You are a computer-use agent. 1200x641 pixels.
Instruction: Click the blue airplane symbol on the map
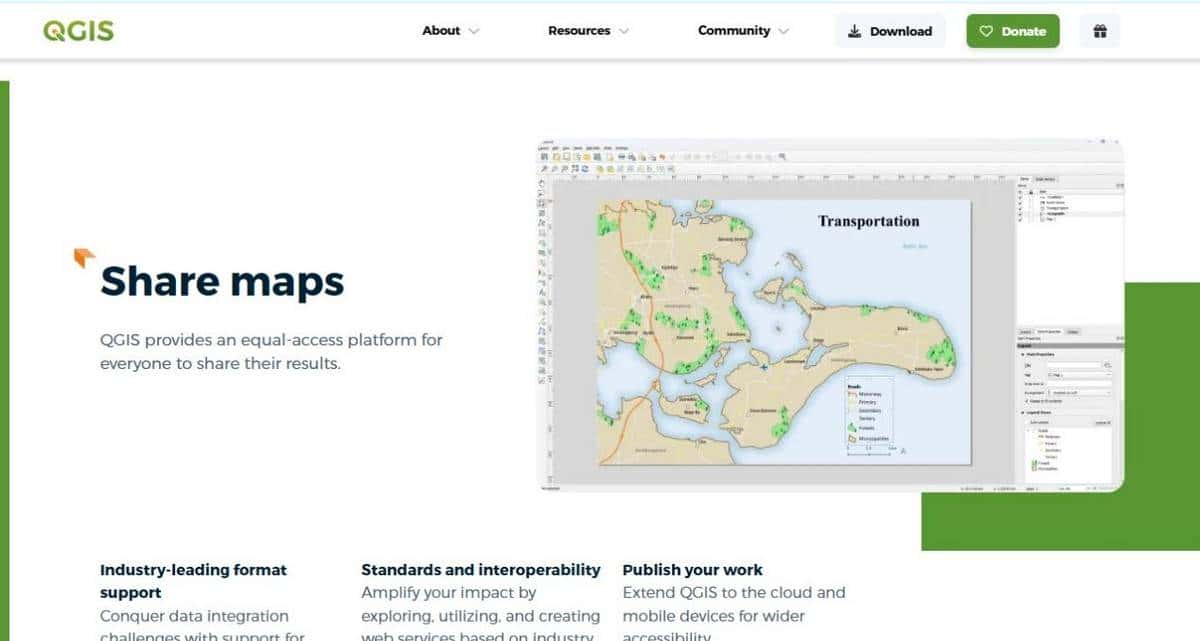(x=764, y=368)
